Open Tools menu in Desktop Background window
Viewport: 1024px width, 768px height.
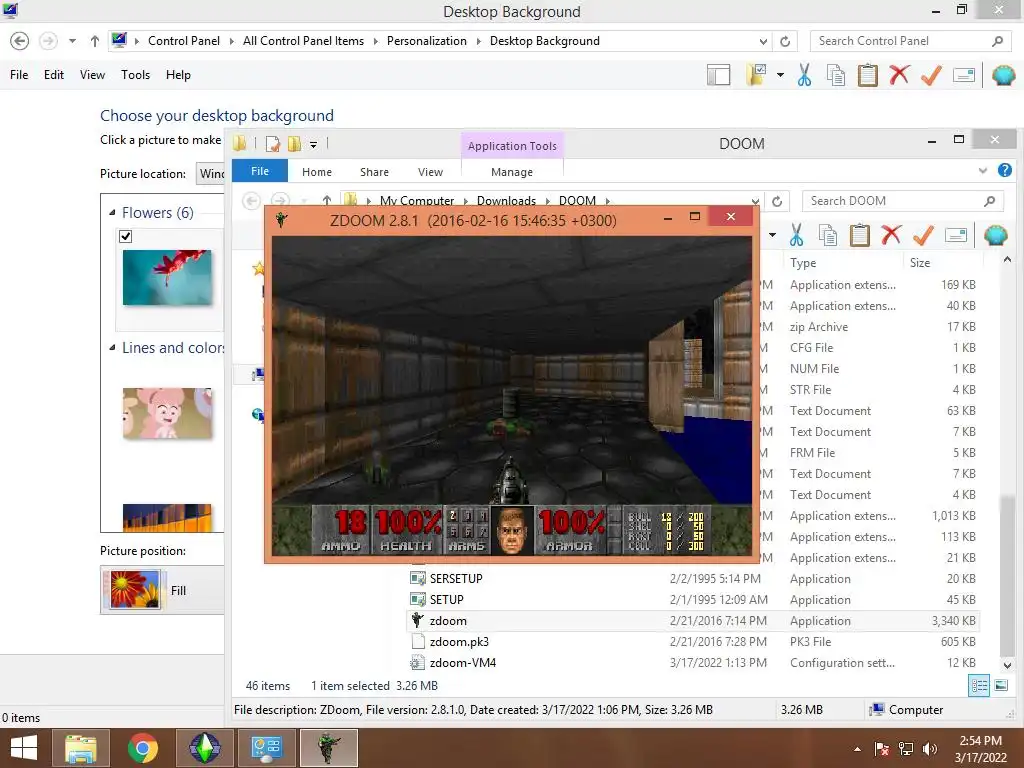pyautogui.click(x=135, y=75)
